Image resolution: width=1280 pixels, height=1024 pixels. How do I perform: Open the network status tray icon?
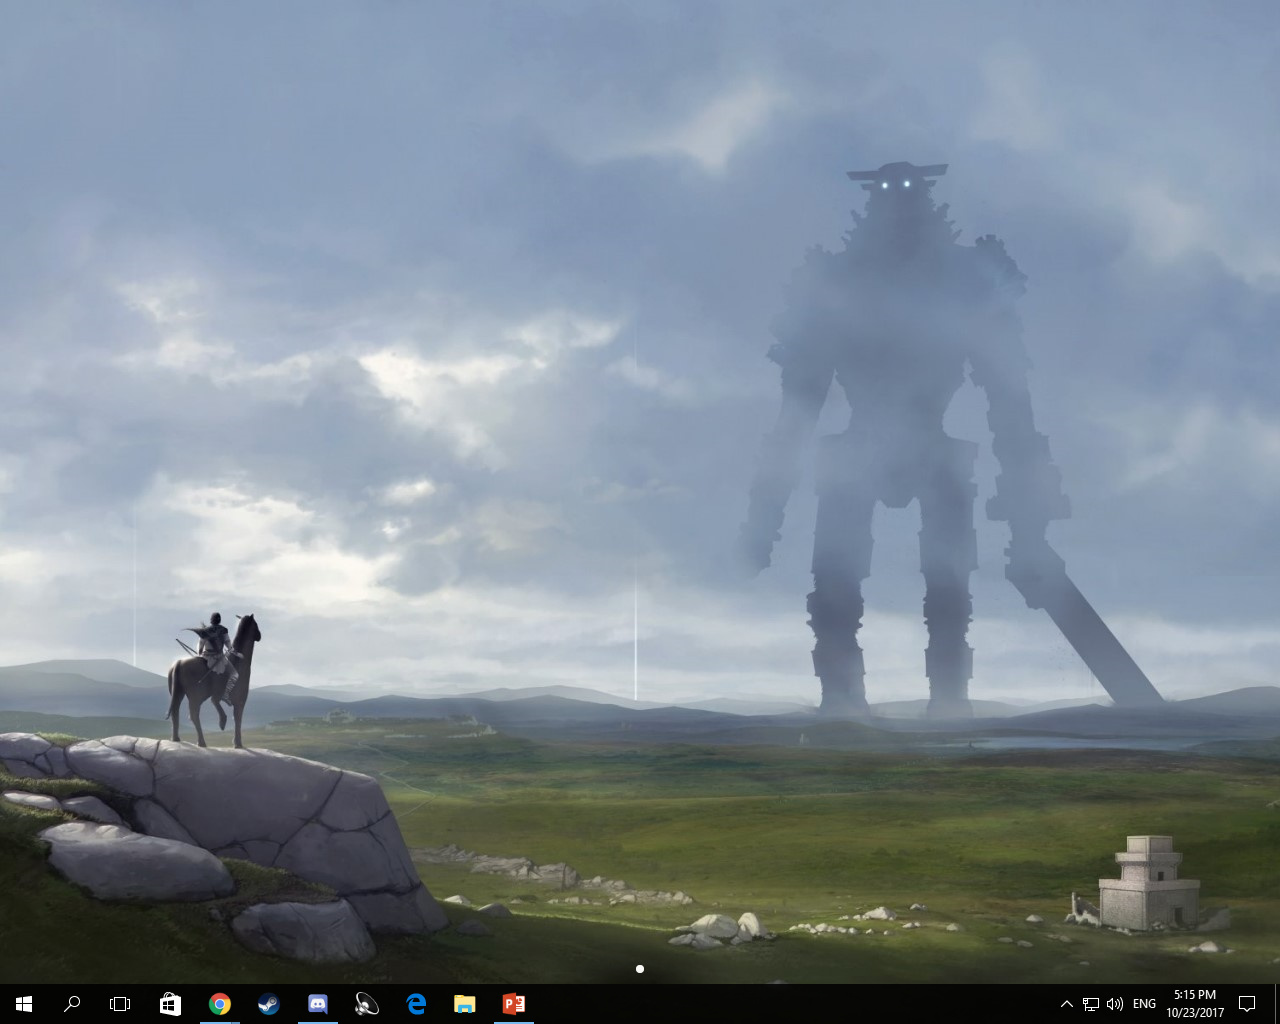1091,1004
